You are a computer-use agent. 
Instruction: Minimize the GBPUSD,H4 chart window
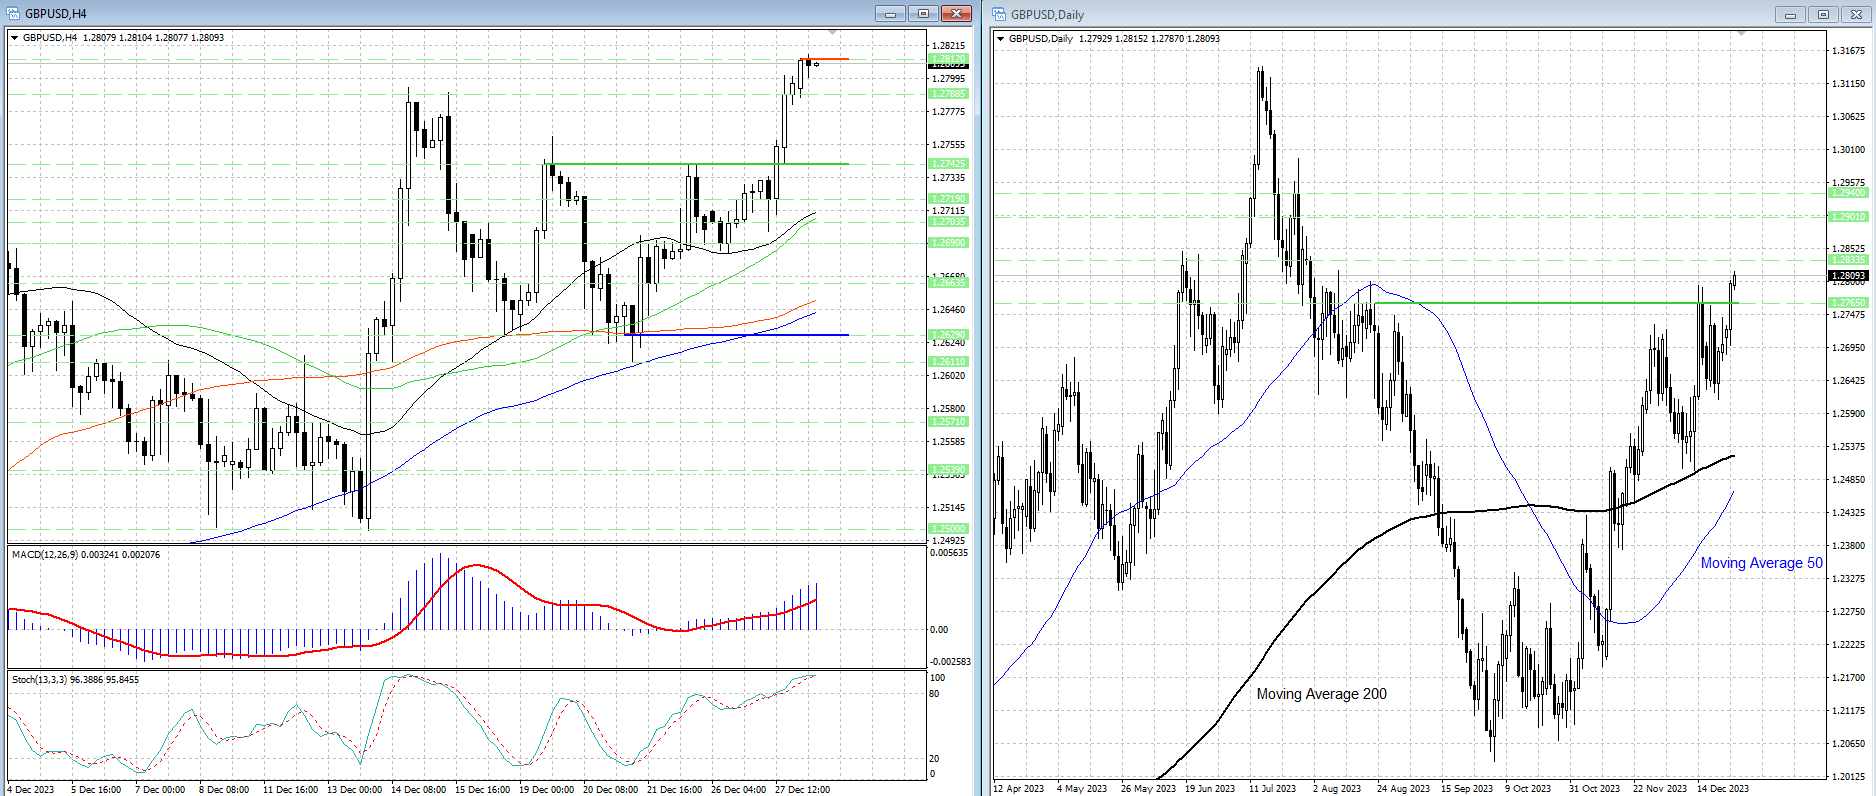pyautogui.click(x=889, y=14)
